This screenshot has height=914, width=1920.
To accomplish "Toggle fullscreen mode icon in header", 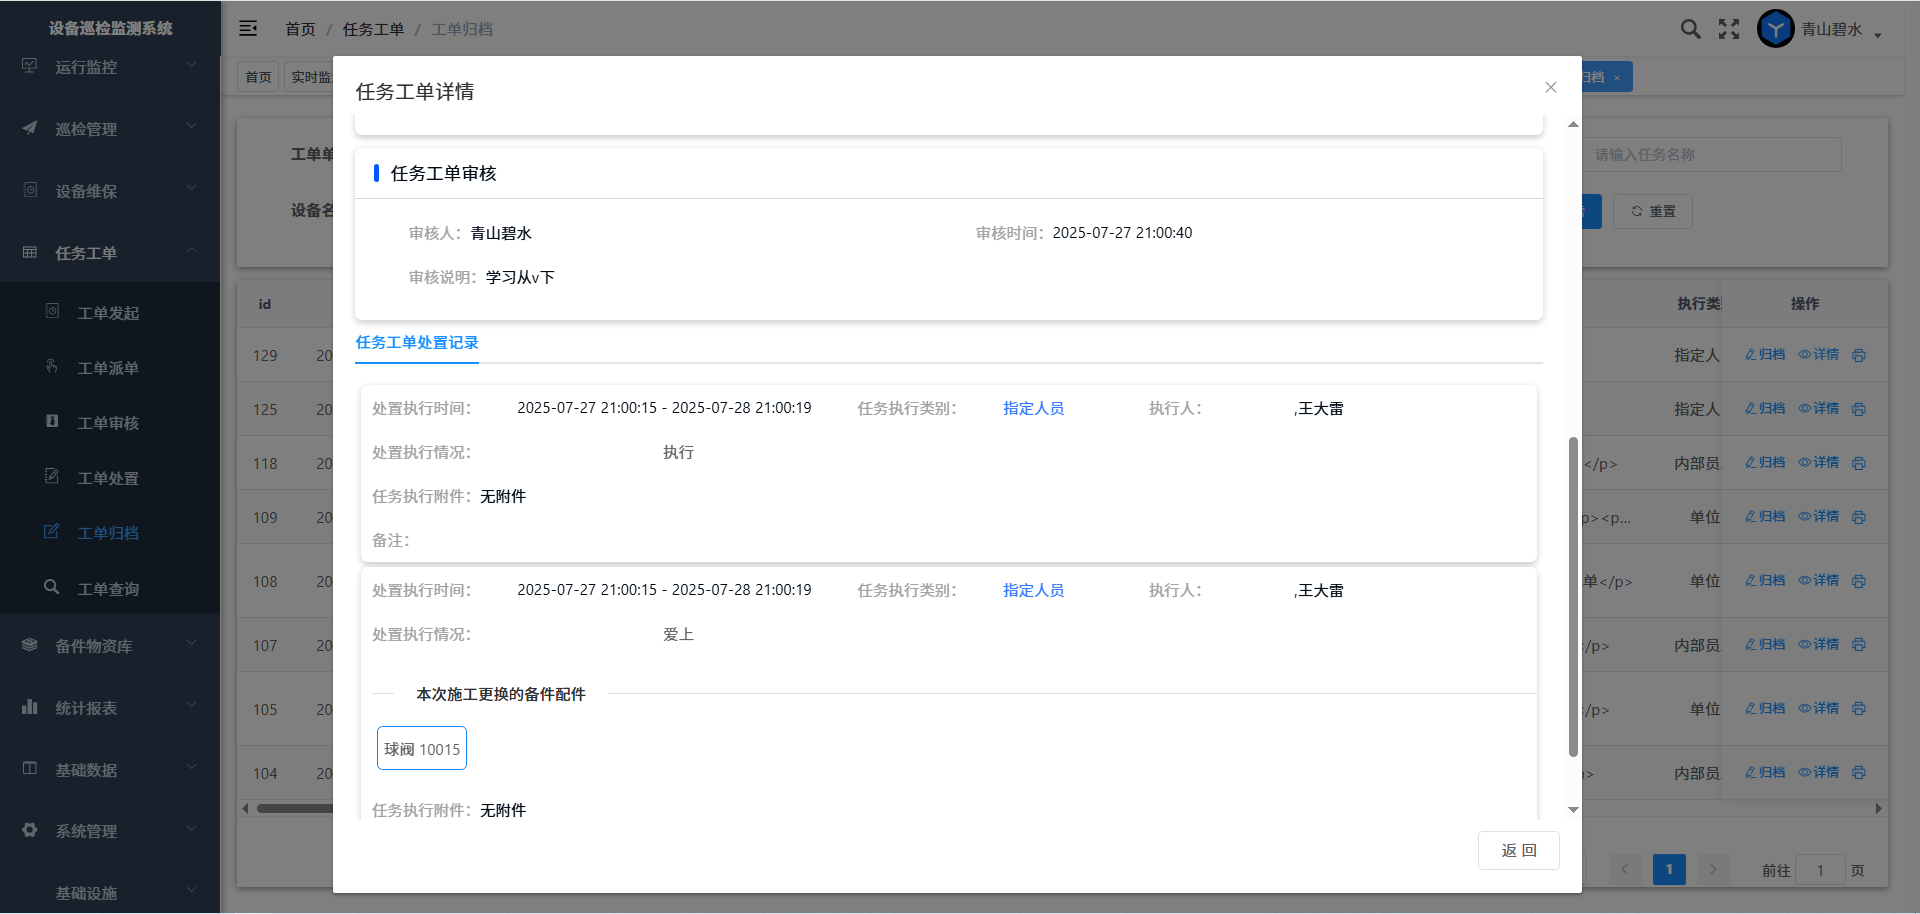I will [1729, 29].
